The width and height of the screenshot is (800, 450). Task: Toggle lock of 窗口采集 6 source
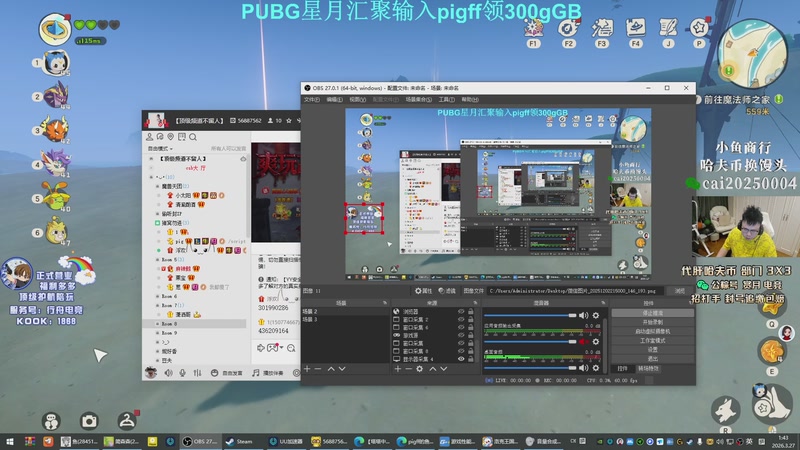471,327
